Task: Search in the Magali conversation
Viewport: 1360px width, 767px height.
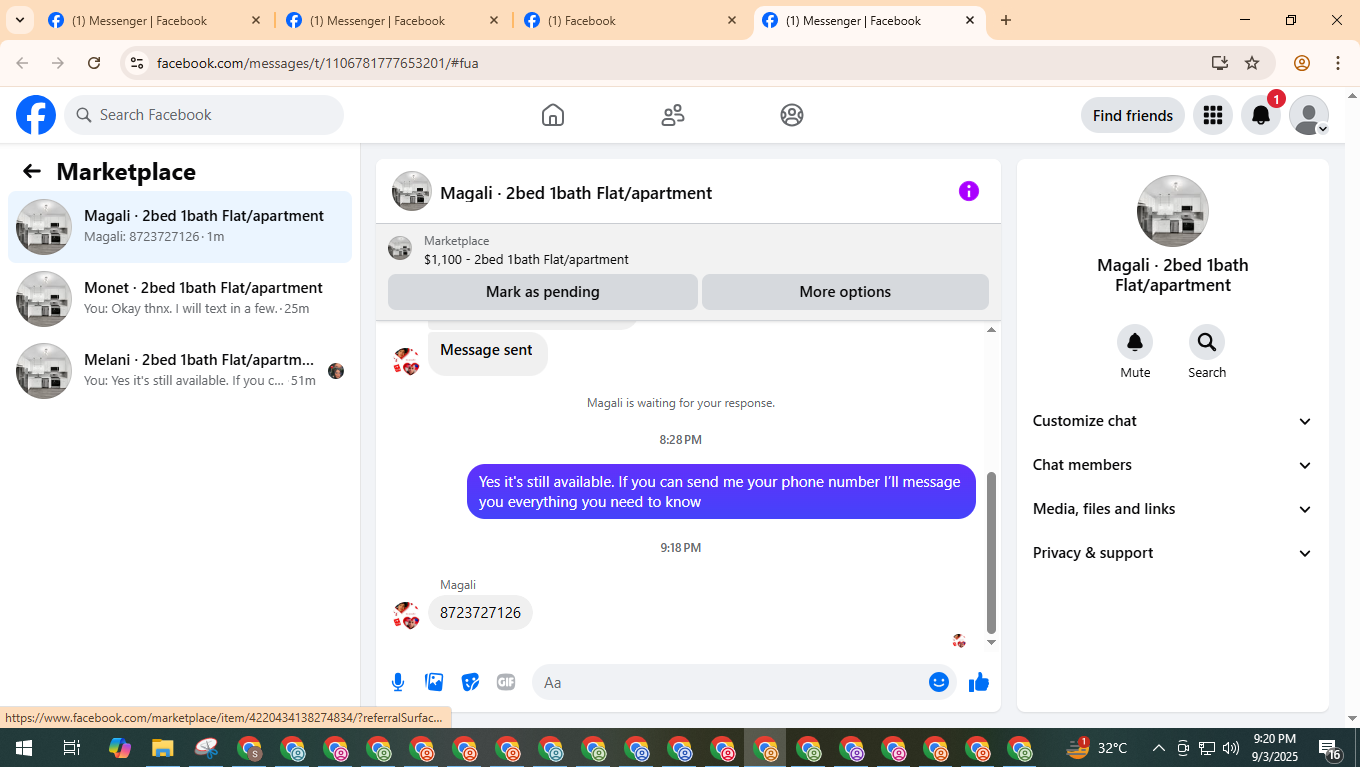Action: pos(1207,342)
